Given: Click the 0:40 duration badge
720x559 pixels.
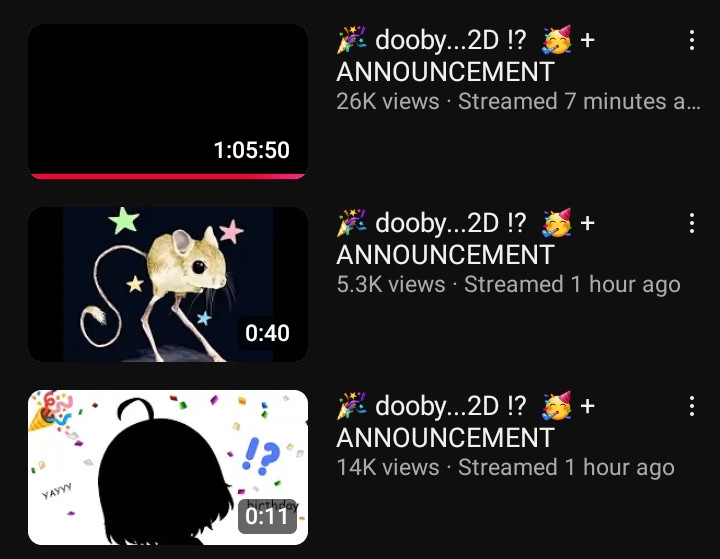Looking at the screenshot, I should 267,333.
